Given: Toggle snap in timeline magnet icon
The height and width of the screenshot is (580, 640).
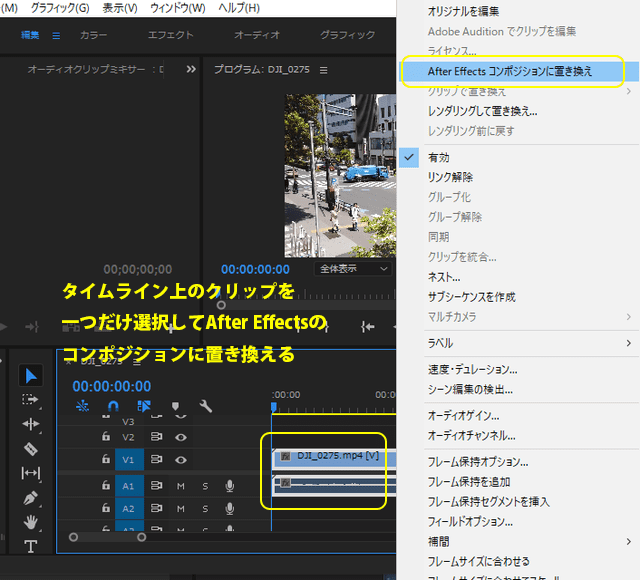Looking at the screenshot, I should coord(113,406).
